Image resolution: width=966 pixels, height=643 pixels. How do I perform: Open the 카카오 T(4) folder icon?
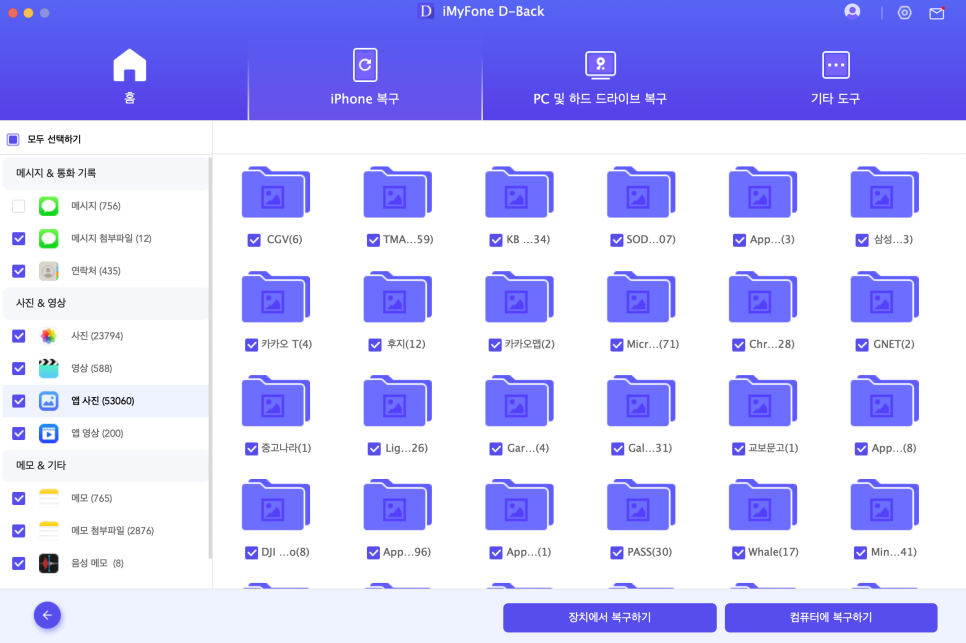[275, 297]
